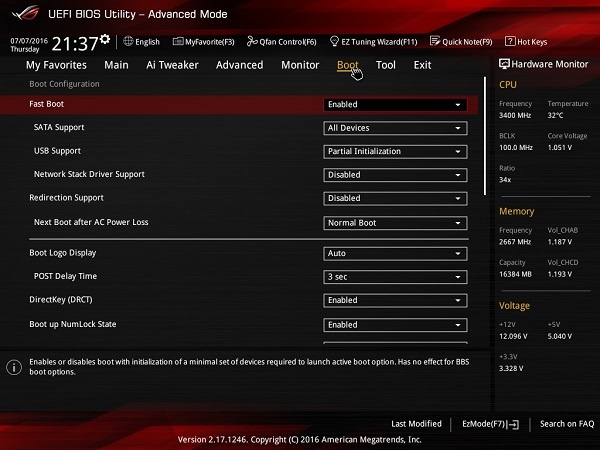Select the Fast Boot label row
This screenshot has height=450, width=600.
[46, 104]
